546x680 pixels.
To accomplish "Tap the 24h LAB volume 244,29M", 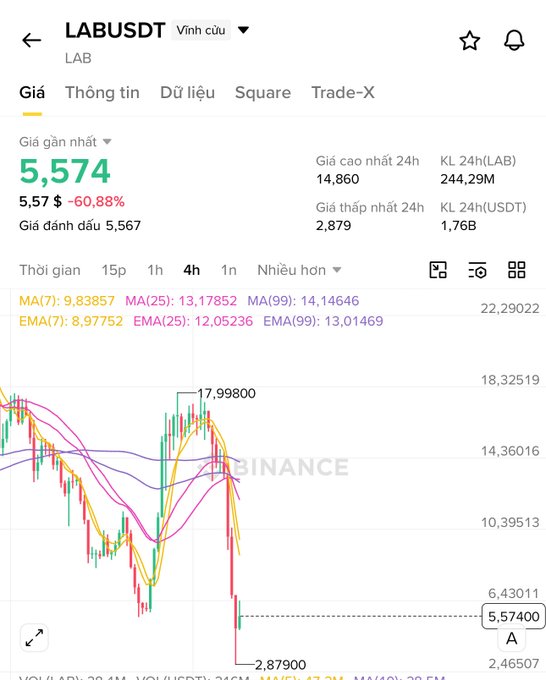I will pos(468,179).
